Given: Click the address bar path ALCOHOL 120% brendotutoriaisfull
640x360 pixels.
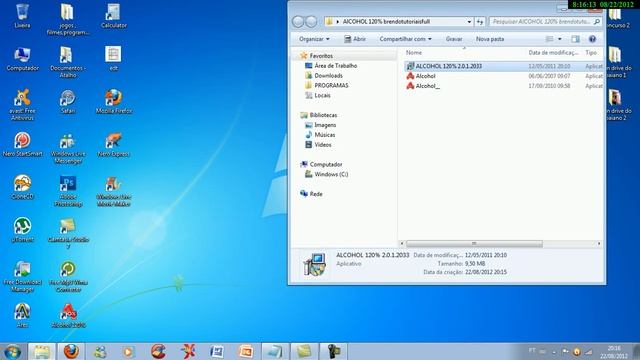Looking at the screenshot, I should point(386,22).
